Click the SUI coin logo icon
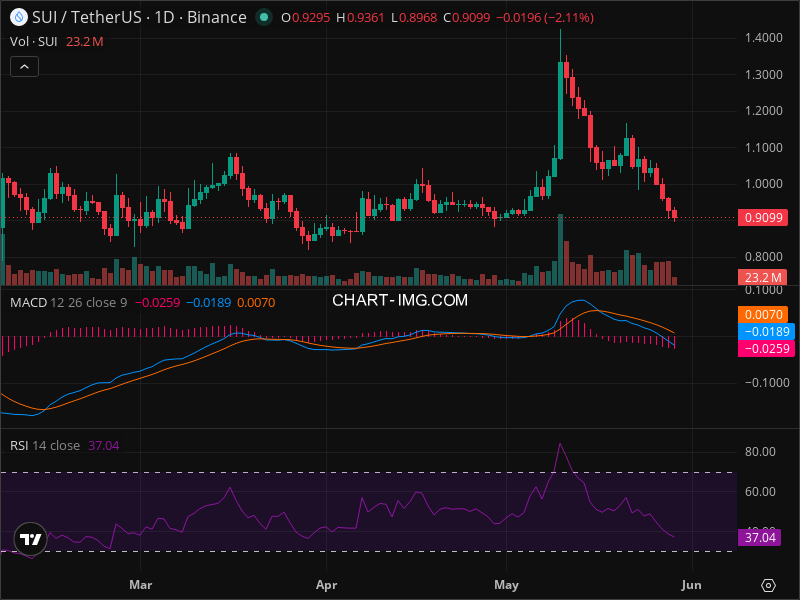This screenshot has width=800, height=600. tap(19, 17)
